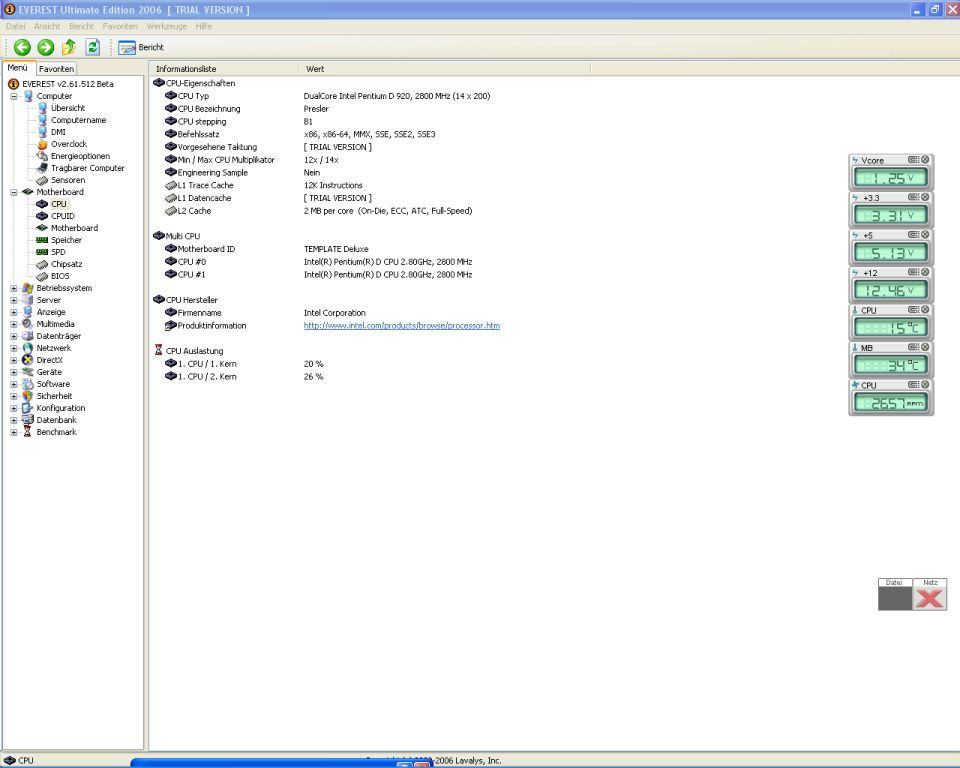The image size is (960, 768).
Task: Open the Favoriten menu in the menu bar
Action: tap(120, 26)
